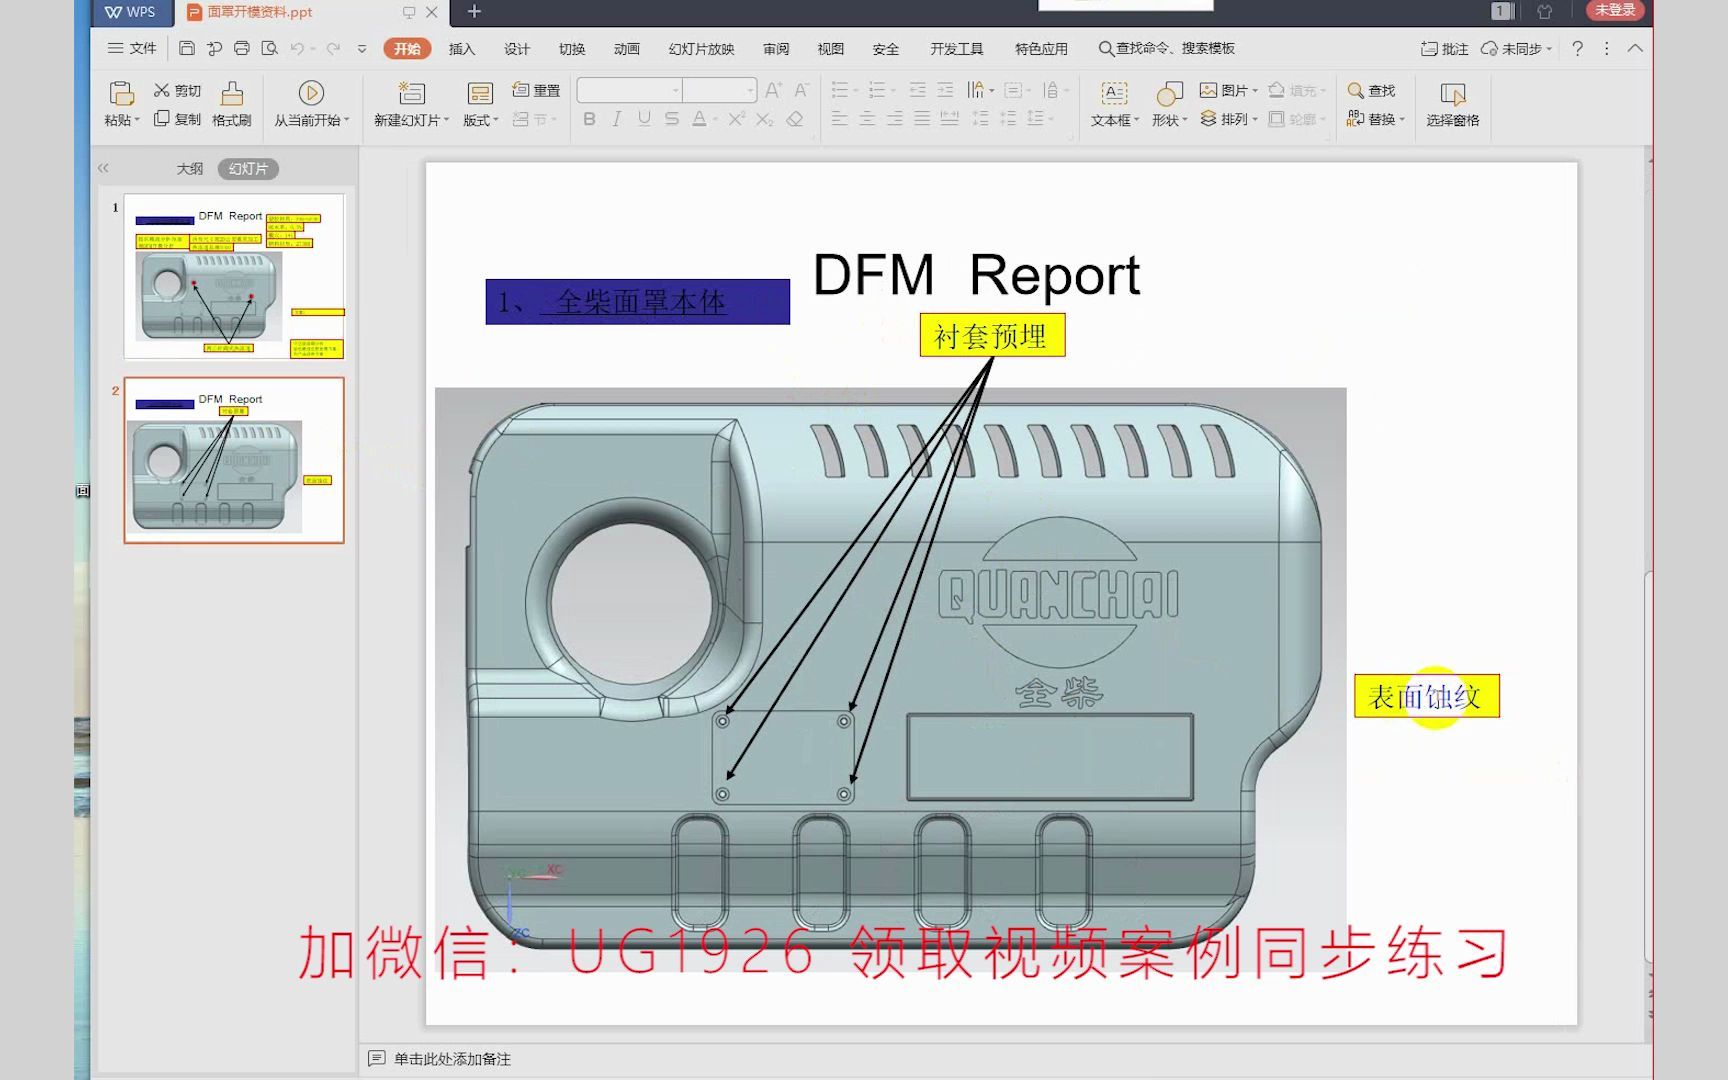This screenshot has height=1080, width=1728.
Task: Toggle Strikethrough formatting
Action: (672, 119)
